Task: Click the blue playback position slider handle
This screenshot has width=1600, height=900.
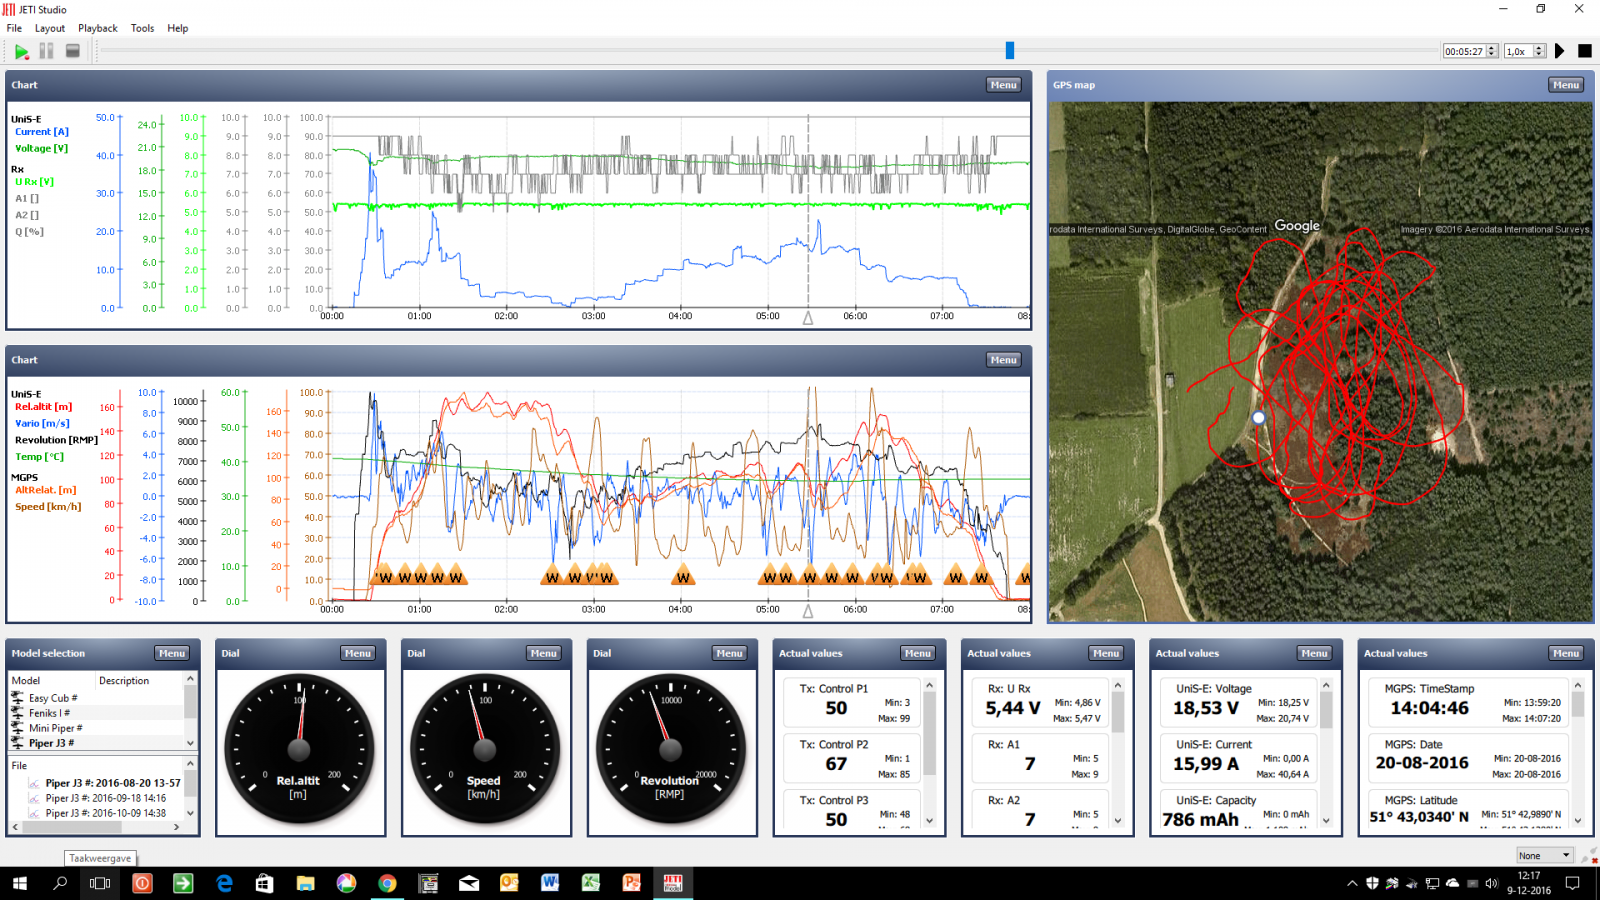Action: point(1010,50)
